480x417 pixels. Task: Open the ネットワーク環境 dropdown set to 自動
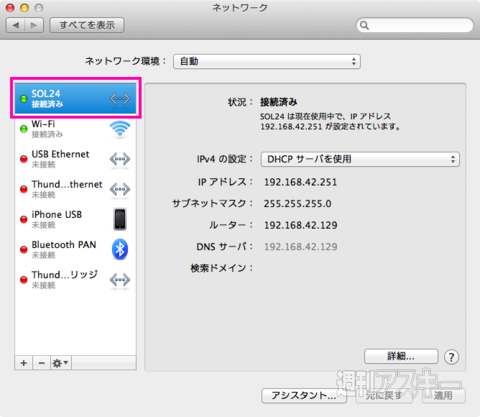click(x=267, y=61)
